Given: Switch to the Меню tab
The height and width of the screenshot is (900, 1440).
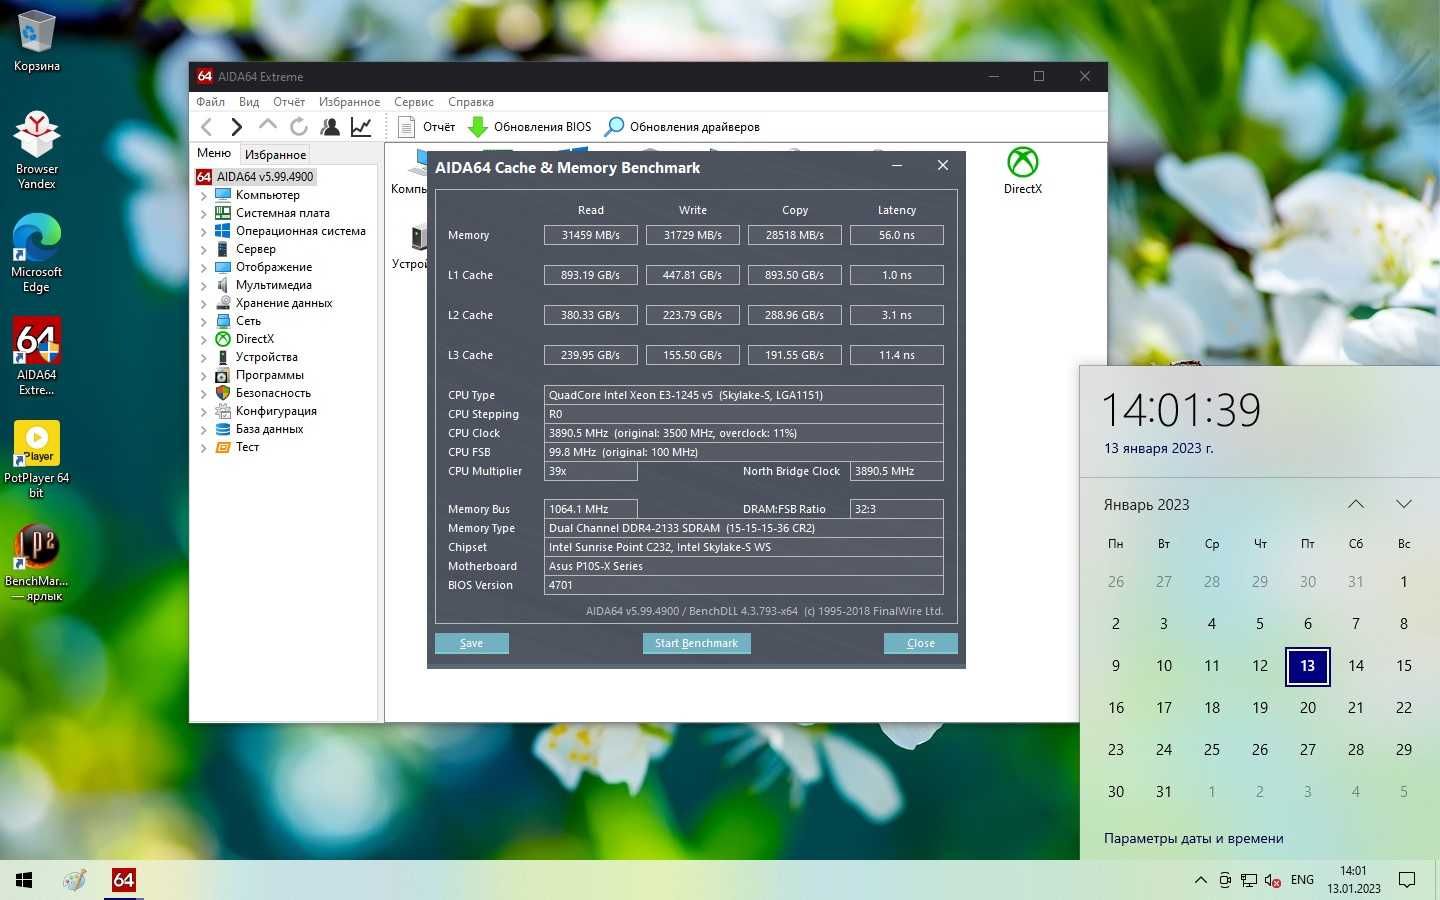Looking at the screenshot, I should coord(214,153).
